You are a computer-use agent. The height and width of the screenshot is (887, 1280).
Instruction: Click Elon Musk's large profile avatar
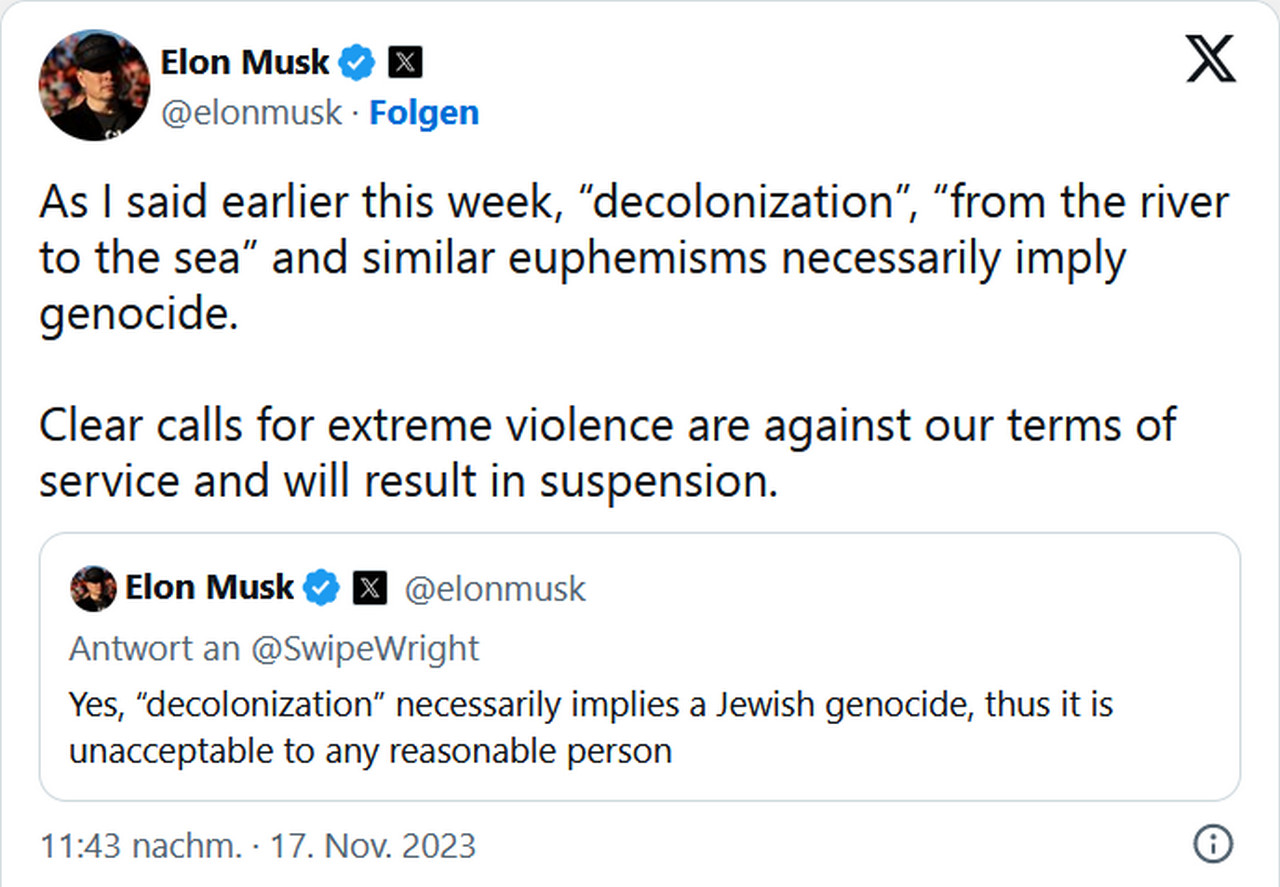(x=94, y=85)
